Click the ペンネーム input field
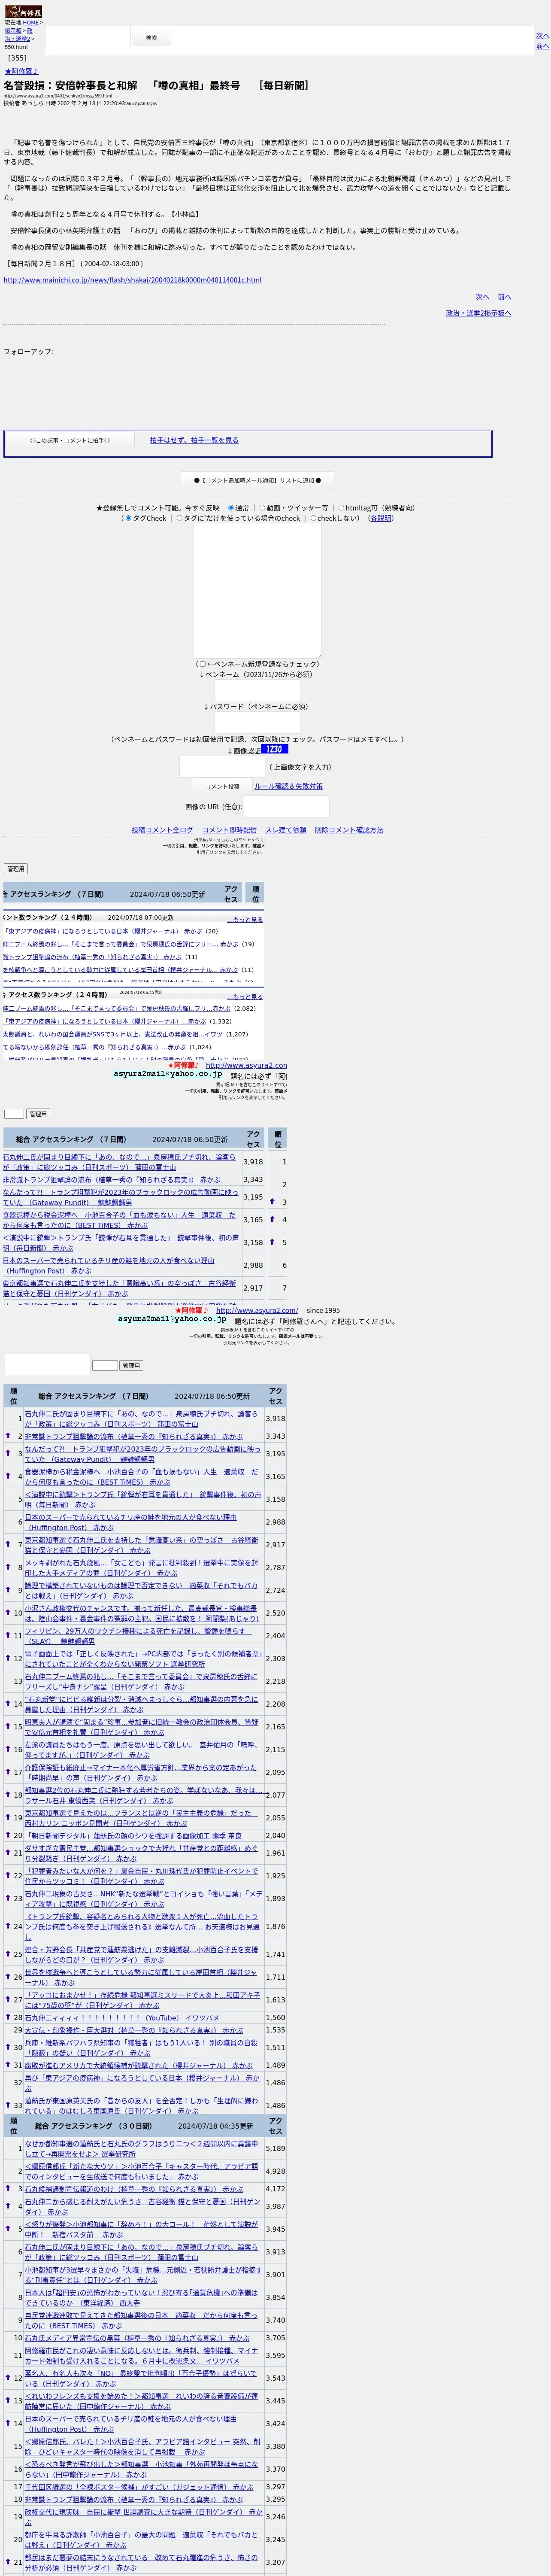 click(257, 690)
